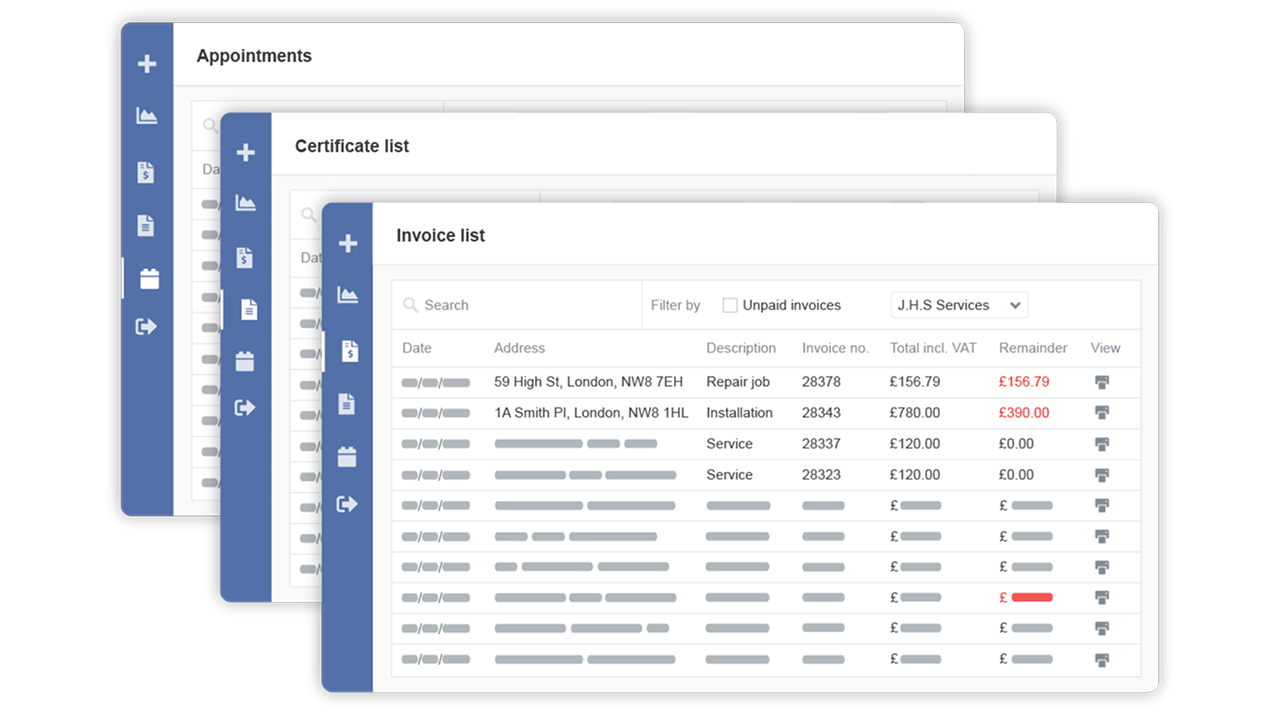Click the plus icon in the Certificate list sidebar
Viewport: 1280px width, 720px height.
coord(246,152)
